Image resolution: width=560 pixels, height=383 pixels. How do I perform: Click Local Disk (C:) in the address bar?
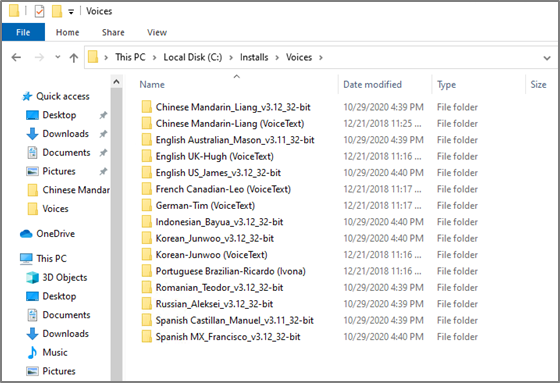[192, 57]
